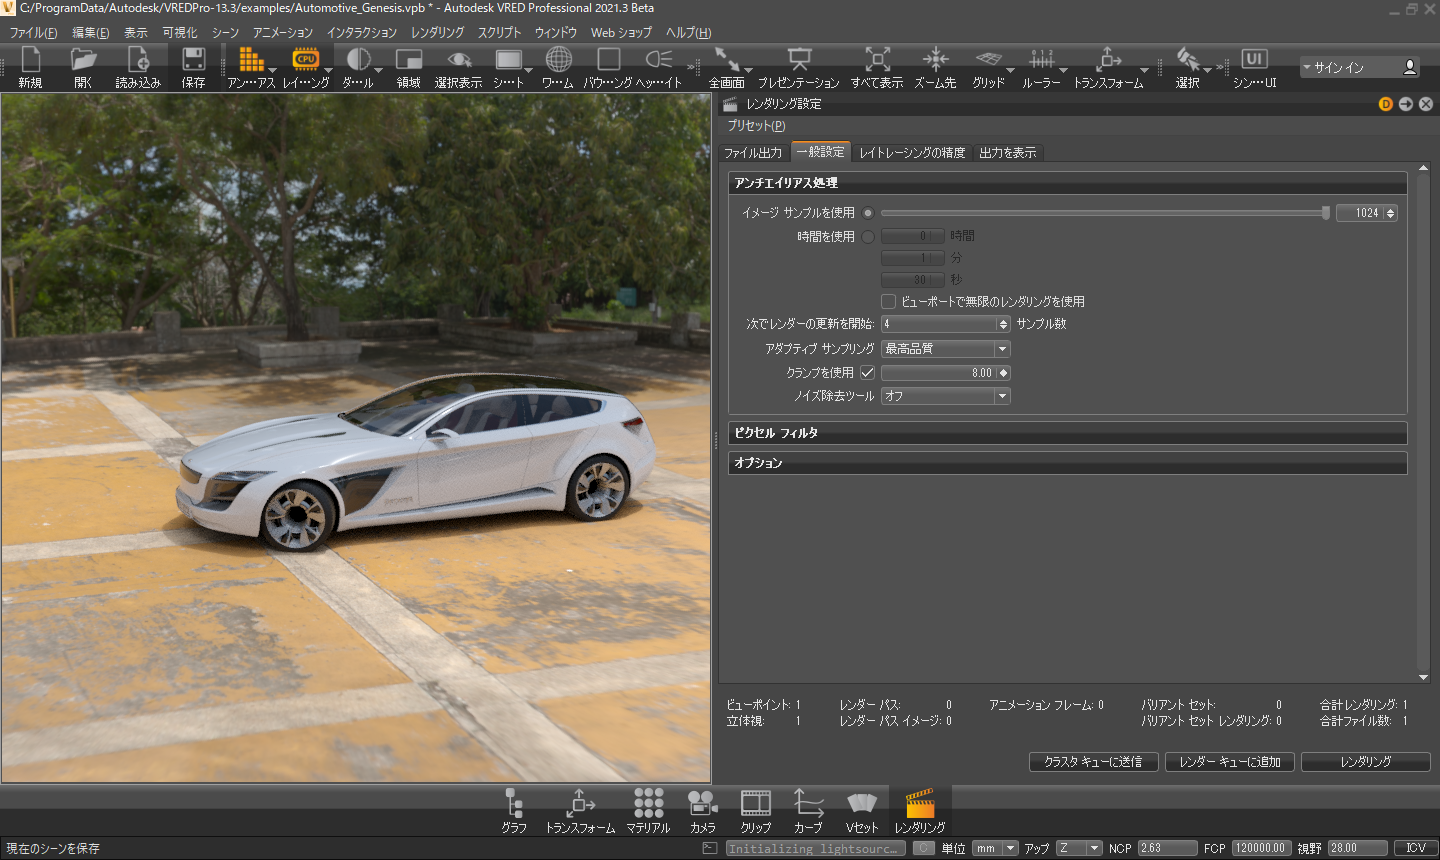Adjust the image samples slider handle
Image resolution: width=1440 pixels, height=860 pixels.
point(1326,213)
